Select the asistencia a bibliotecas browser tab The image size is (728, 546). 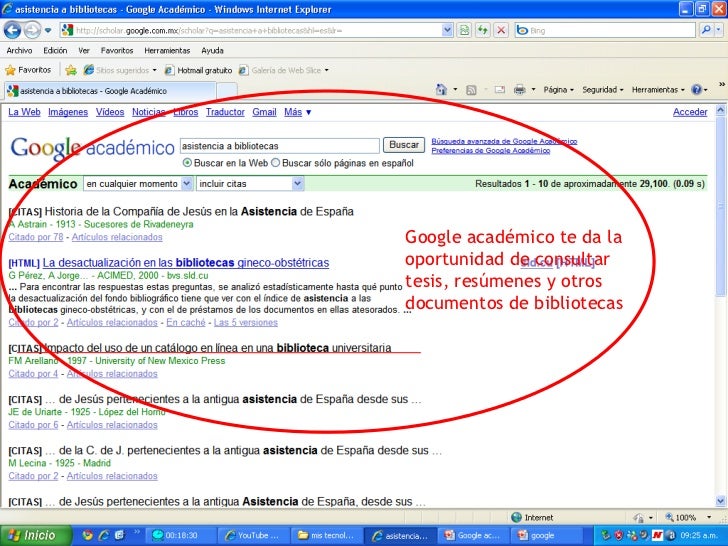(110, 91)
